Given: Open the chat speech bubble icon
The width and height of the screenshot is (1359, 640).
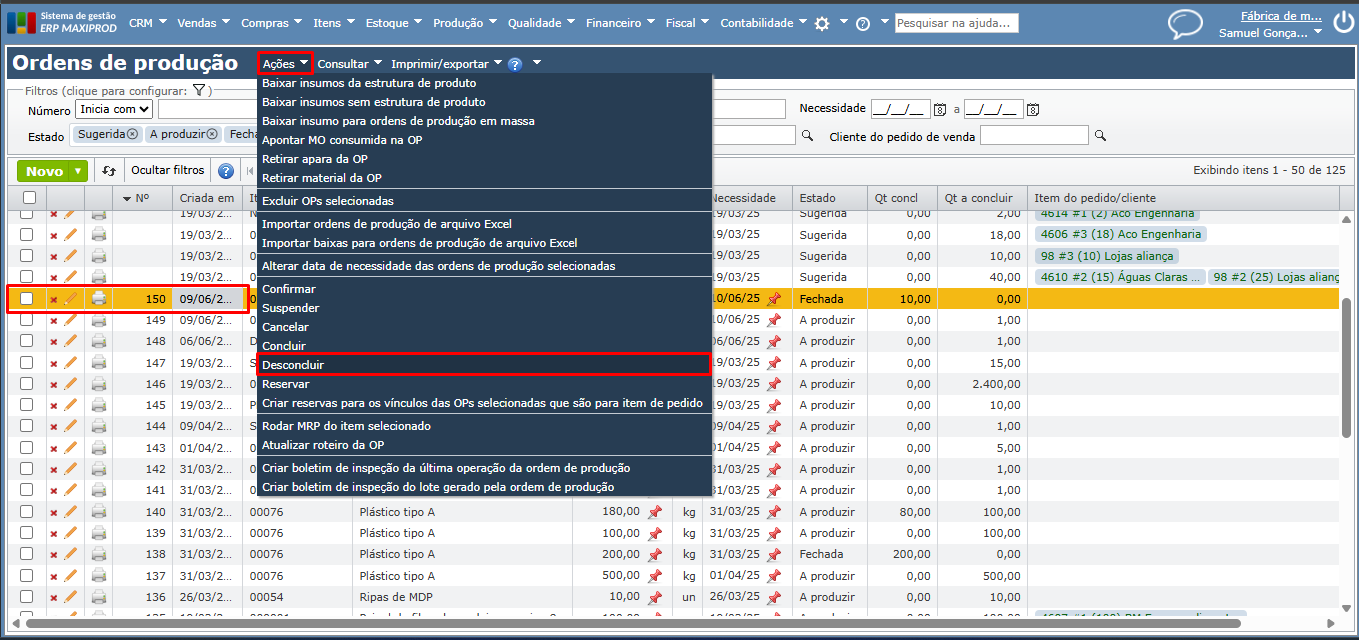Looking at the screenshot, I should coord(1185,24).
